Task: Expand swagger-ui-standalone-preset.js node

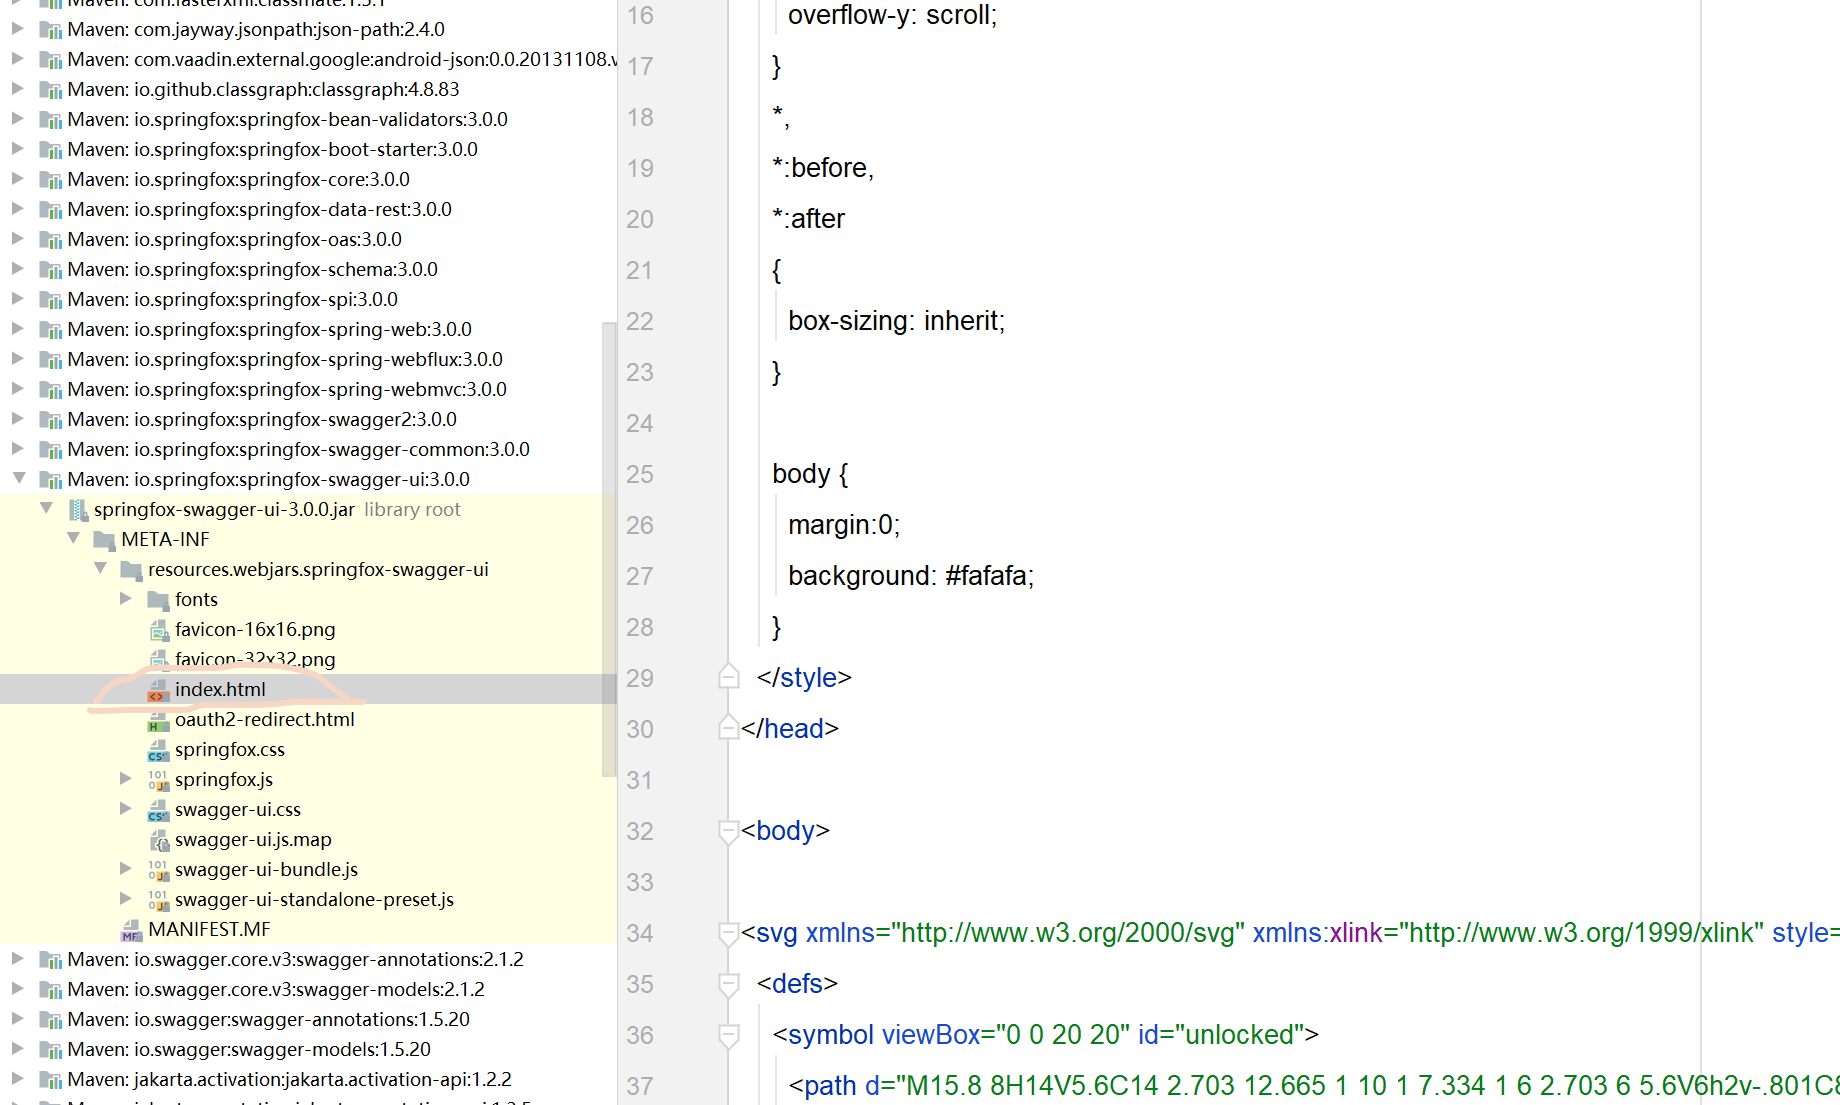Action: (x=126, y=898)
